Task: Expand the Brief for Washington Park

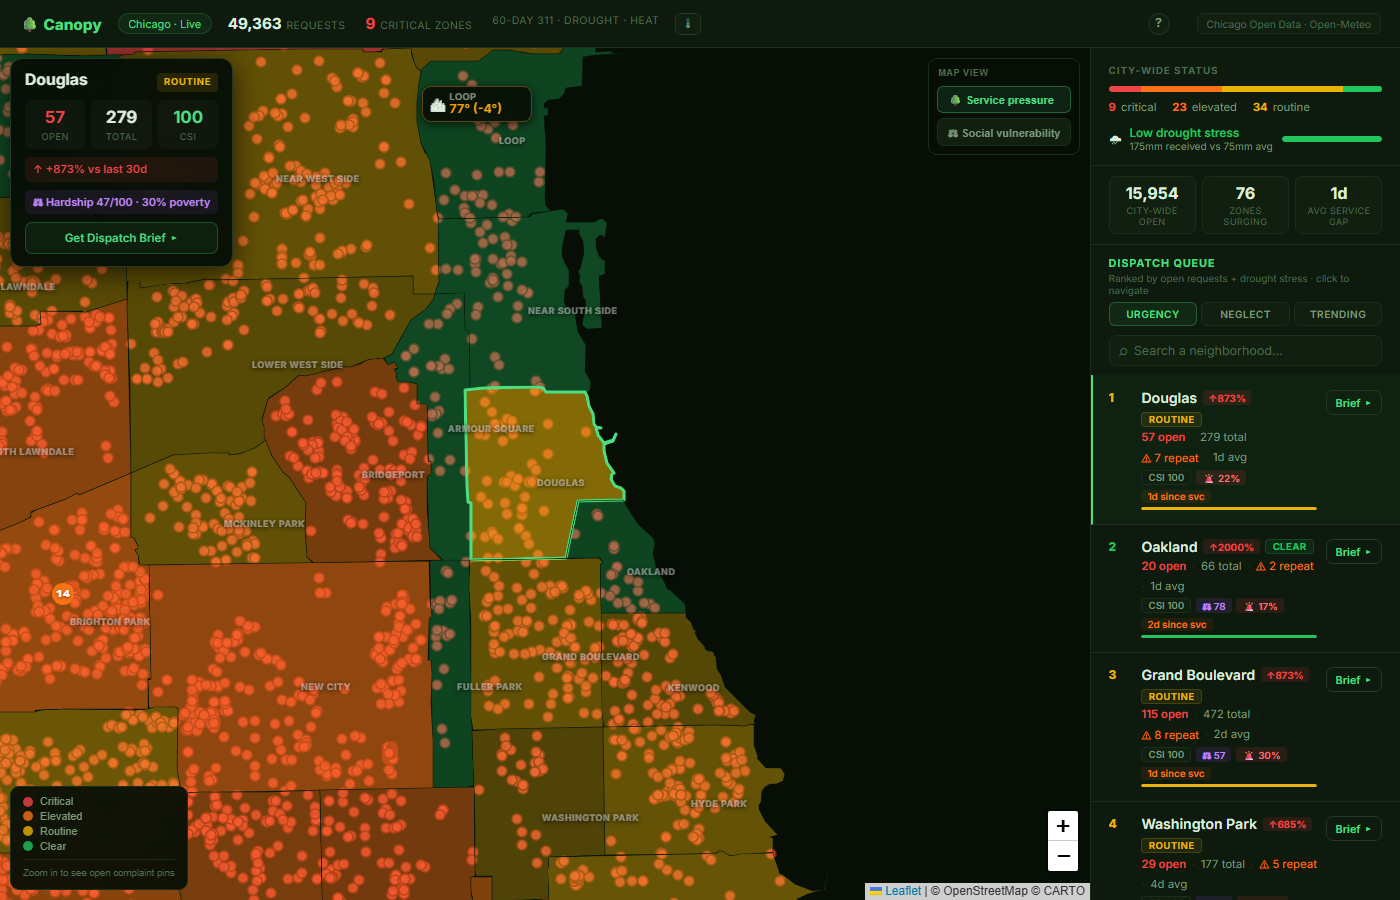Action: click(x=1353, y=829)
